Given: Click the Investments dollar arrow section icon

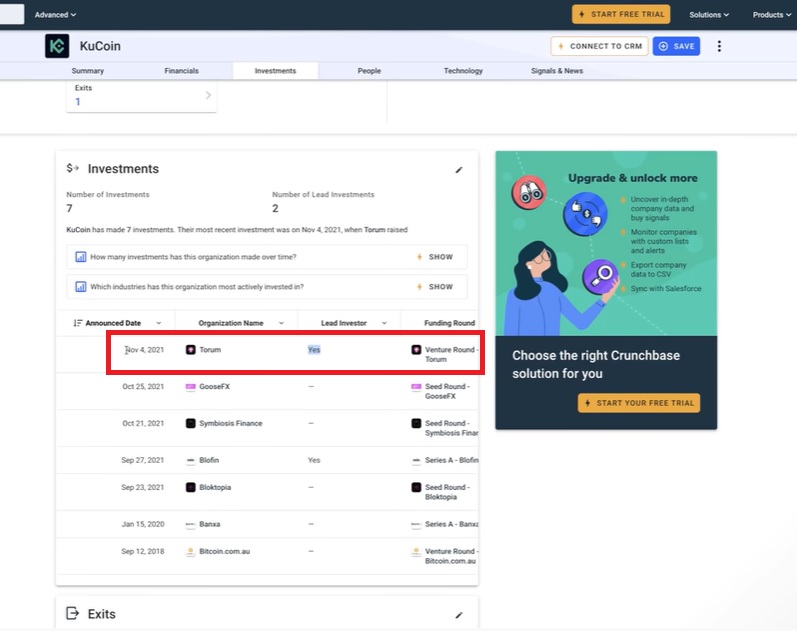Looking at the screenshot, I should click(73, 168).
